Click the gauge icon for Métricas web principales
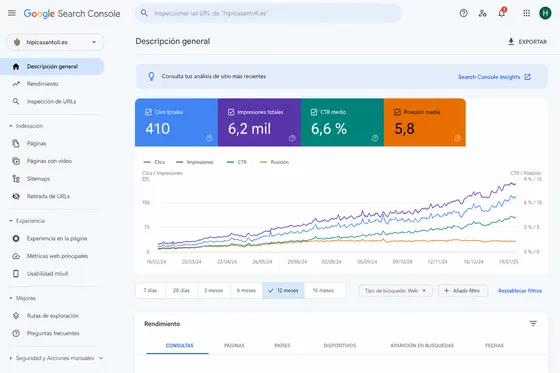Image resolution: width=560 pixels, height=373 pixels. (x=16, y=256)
